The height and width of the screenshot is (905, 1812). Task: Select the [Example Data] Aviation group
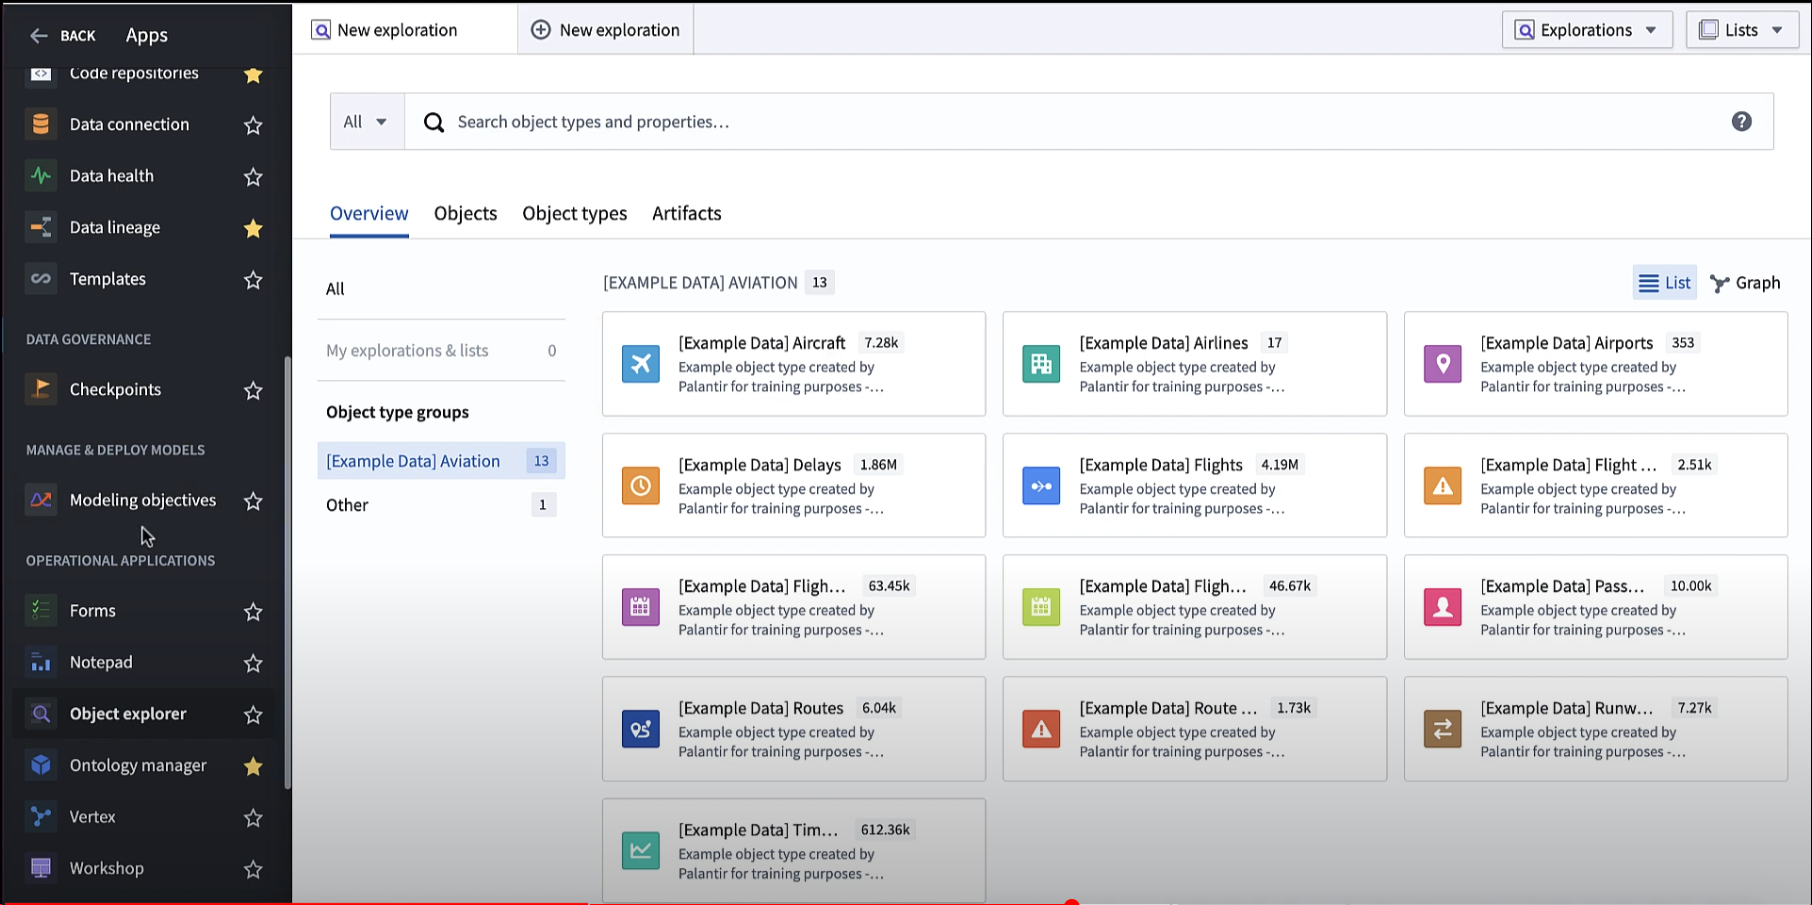click(x=441, y=461)
